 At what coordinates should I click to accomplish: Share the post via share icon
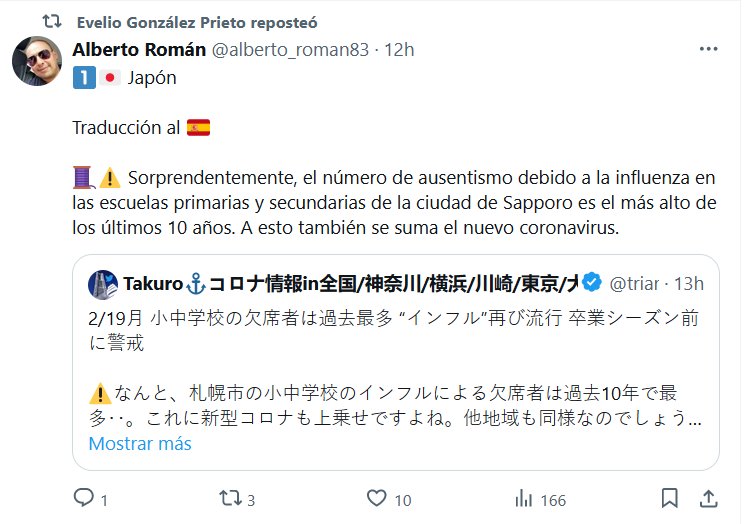(x=707, y=497)
